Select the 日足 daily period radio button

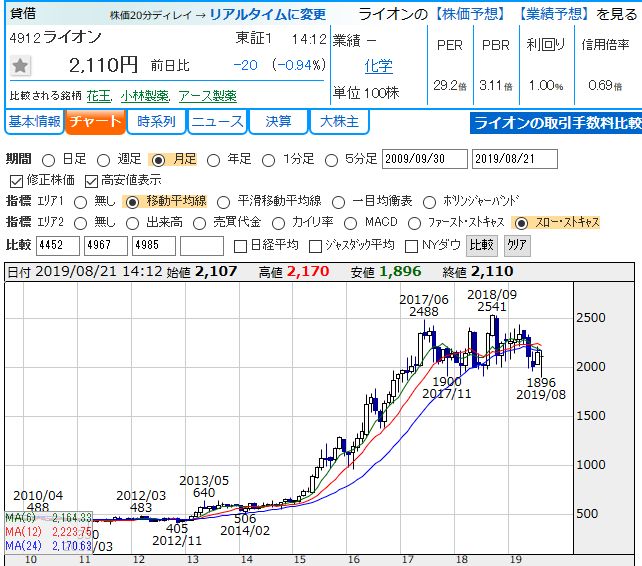click(48, 160)
